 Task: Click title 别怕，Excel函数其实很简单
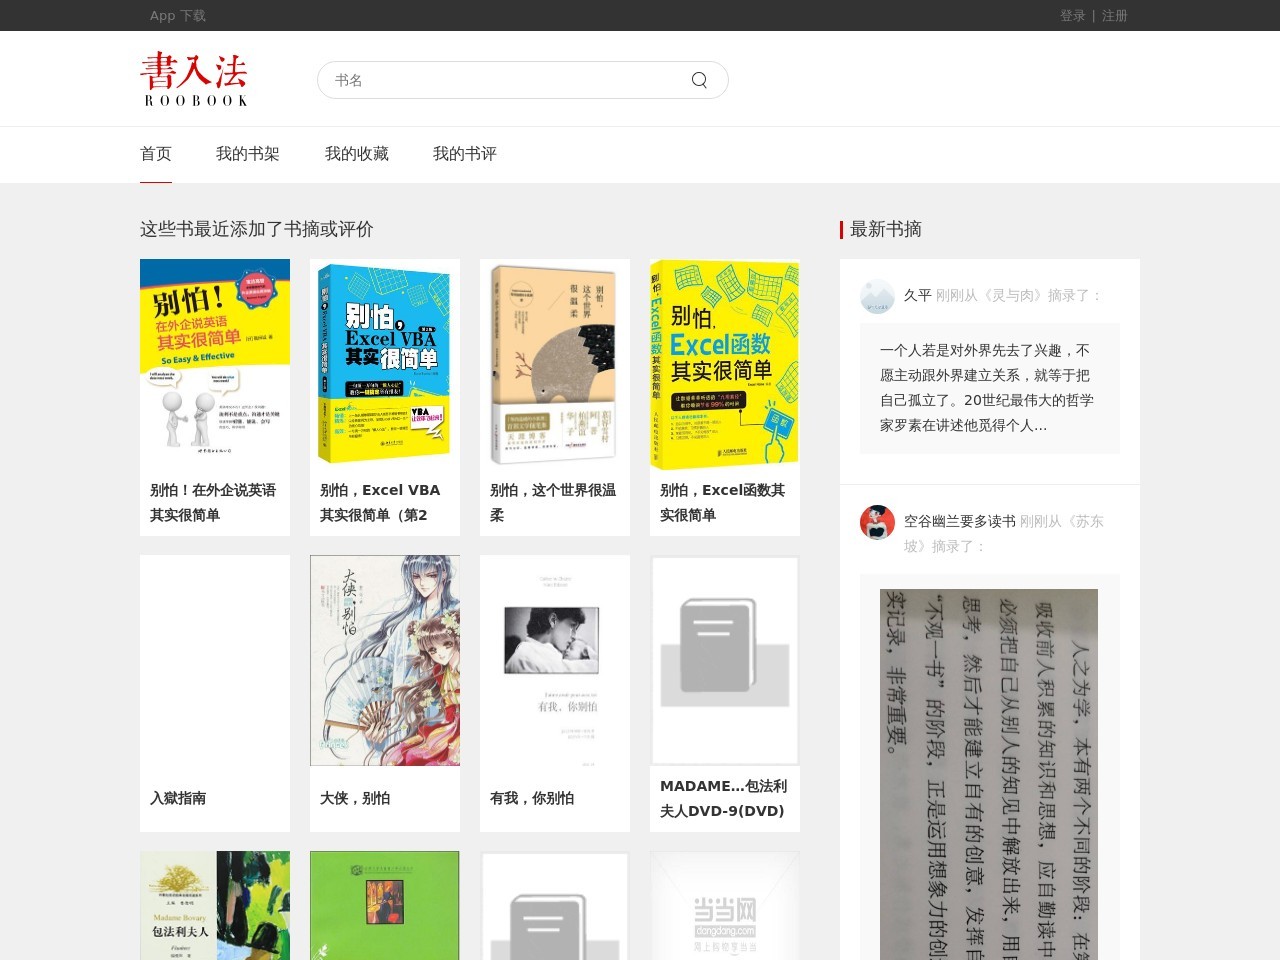click(x=723, y=503)
